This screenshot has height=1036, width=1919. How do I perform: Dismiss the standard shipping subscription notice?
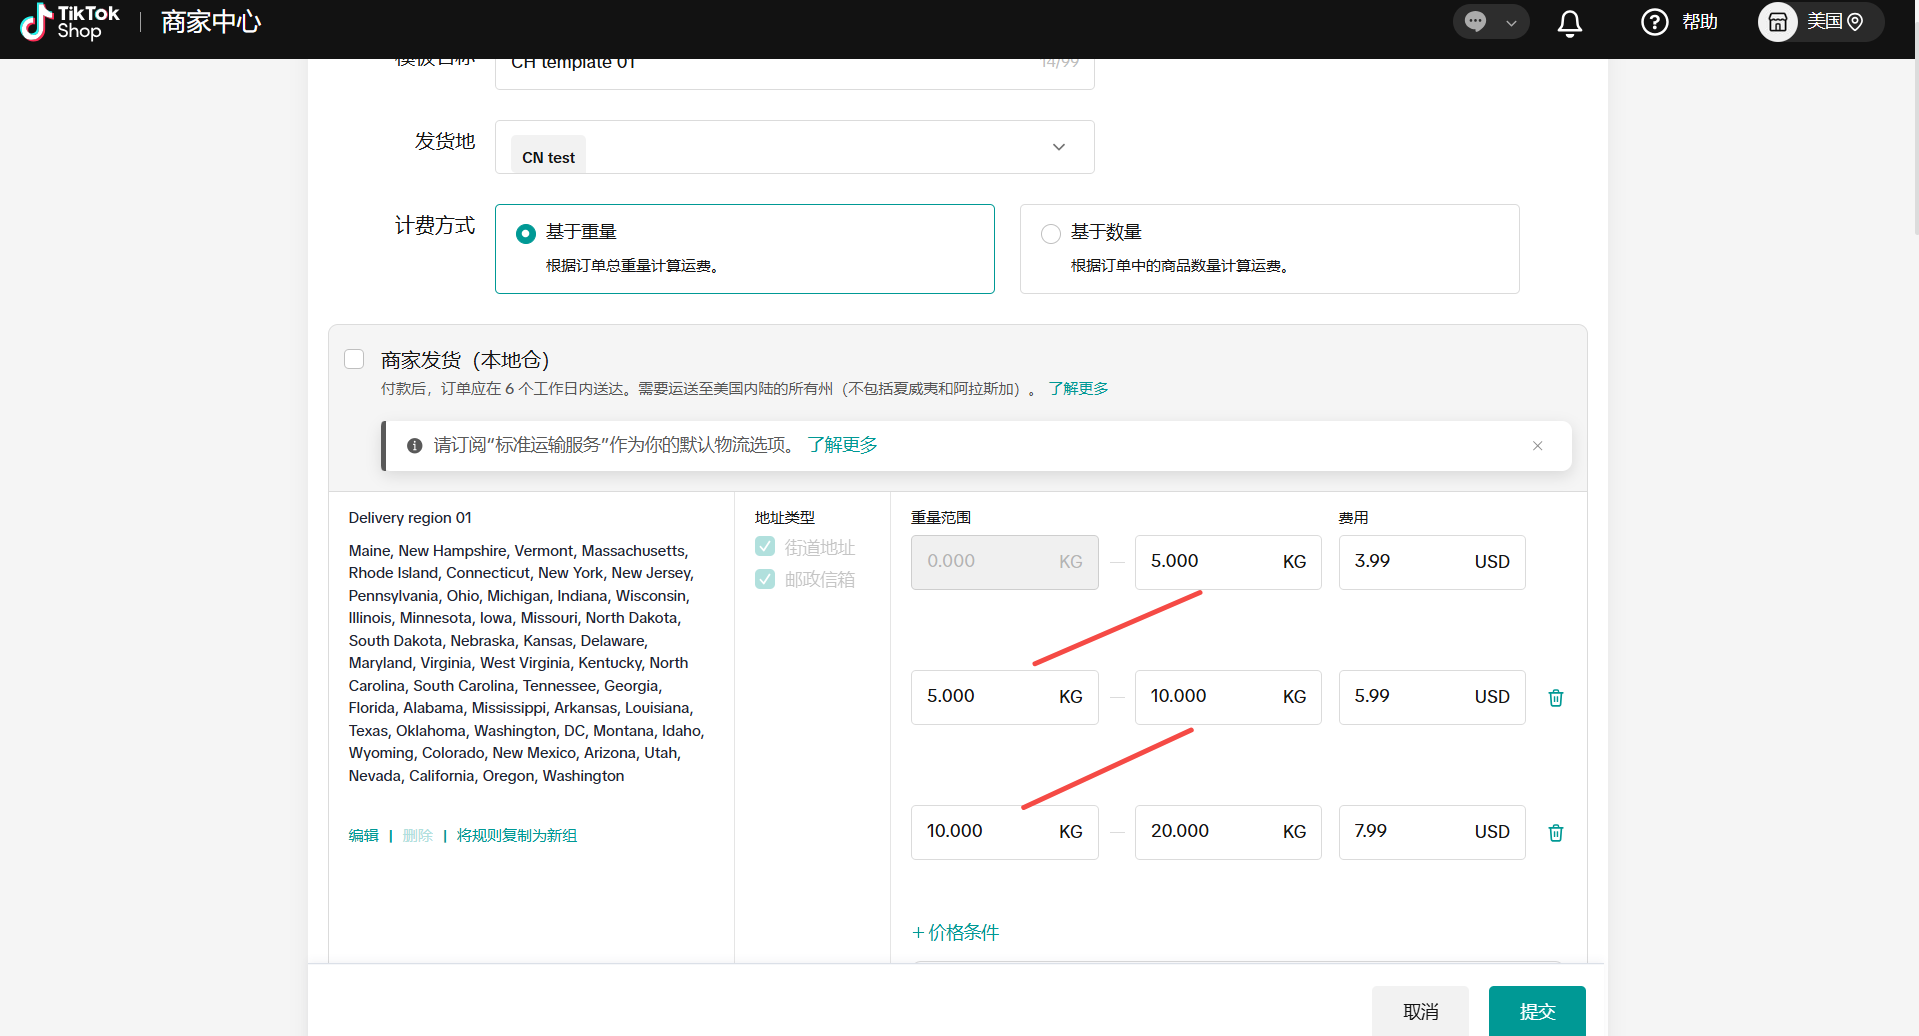tap(1537, 446)
